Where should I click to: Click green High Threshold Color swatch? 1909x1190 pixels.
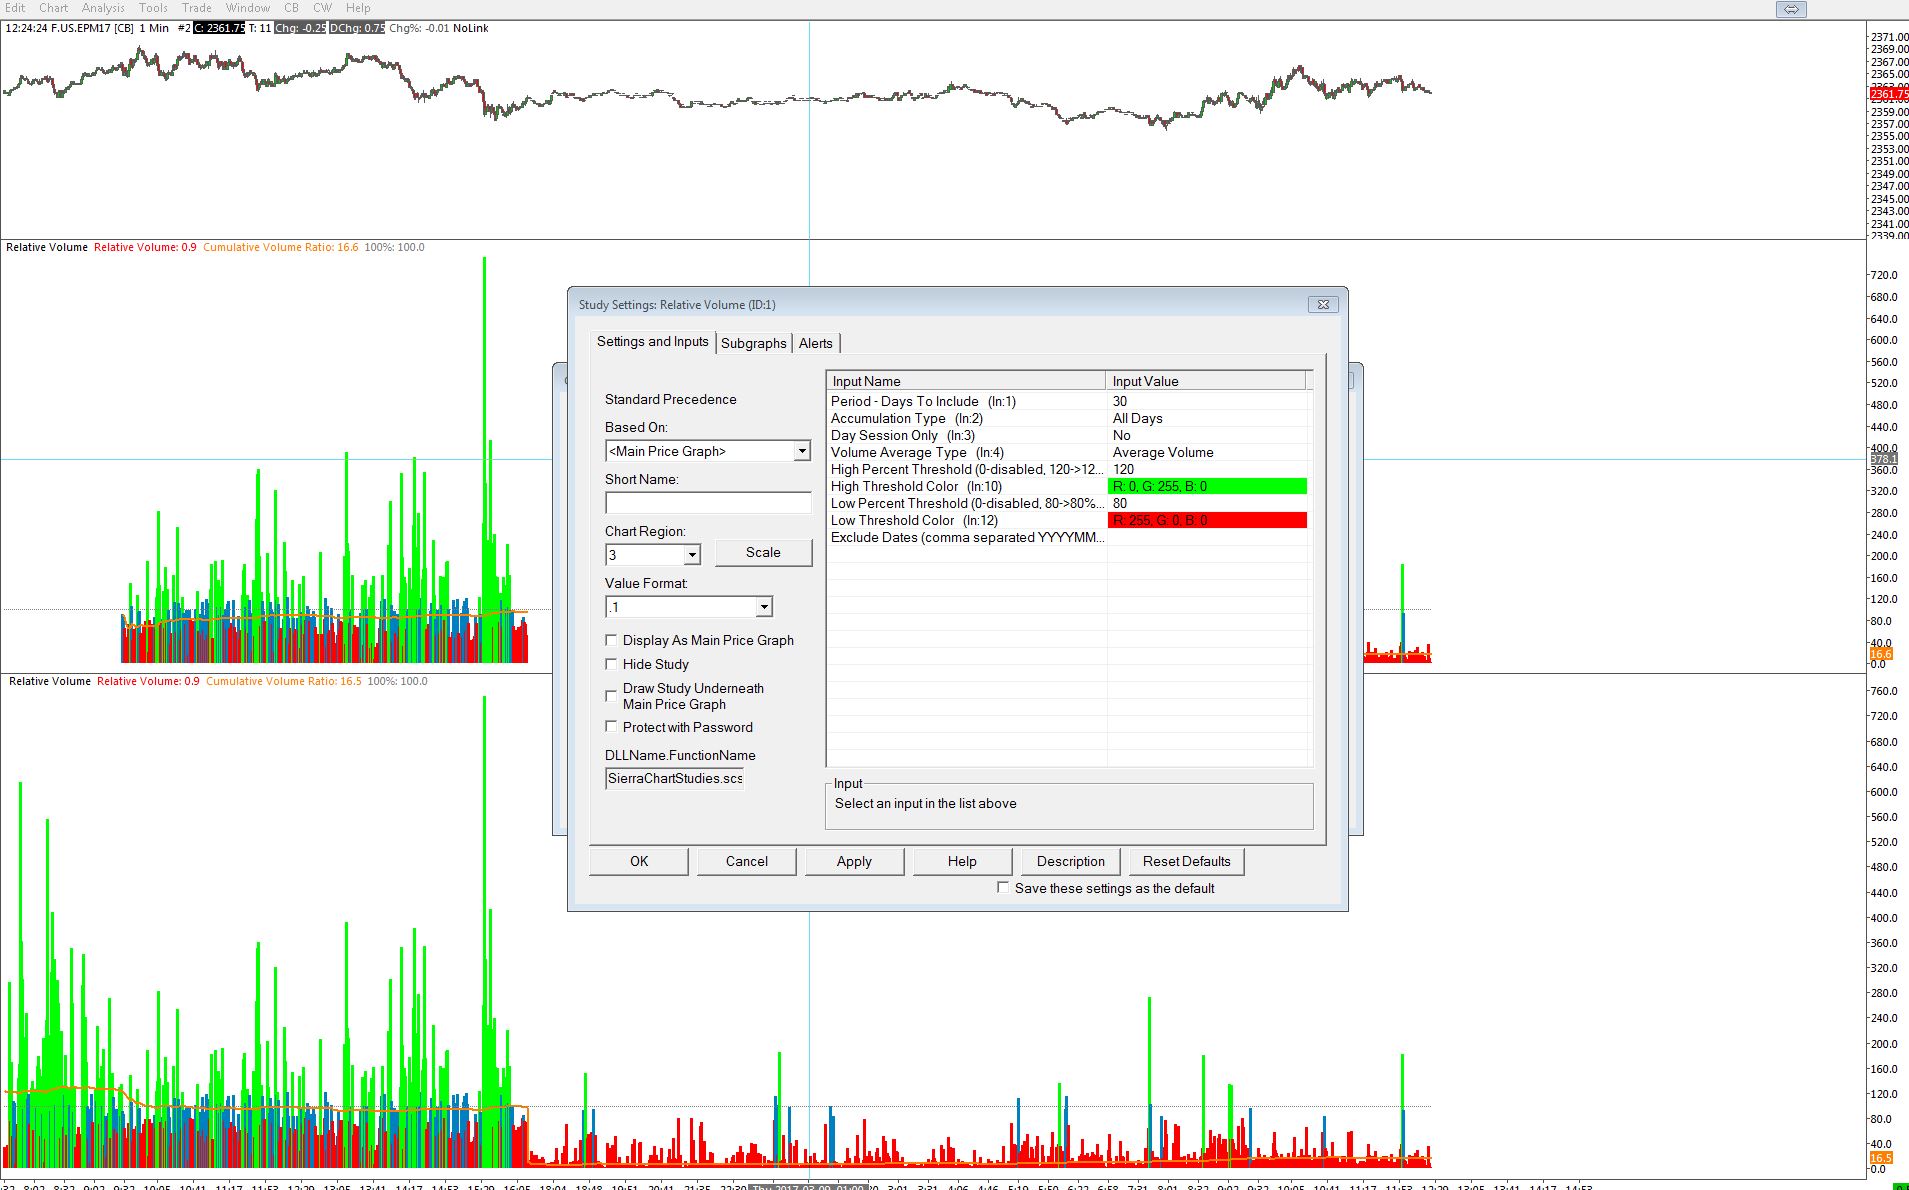tap(1208, 487)
